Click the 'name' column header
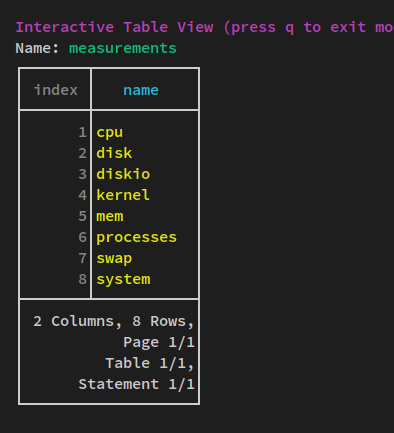 (x=141, y=90)
